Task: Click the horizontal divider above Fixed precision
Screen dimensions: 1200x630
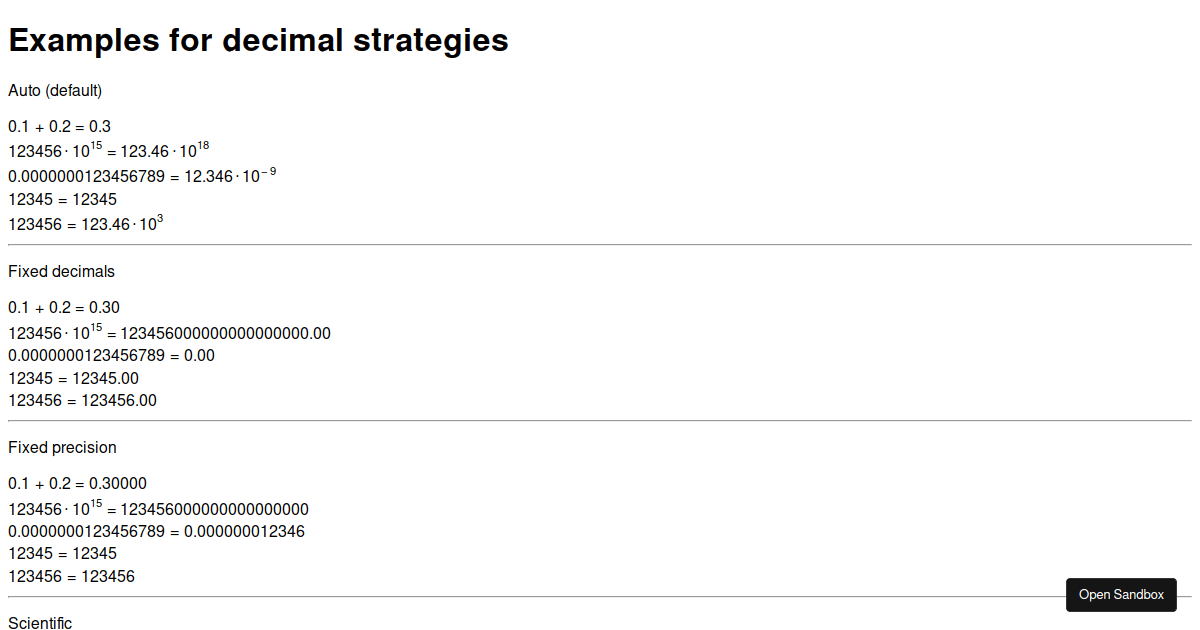Action: (x=600, y=421)
